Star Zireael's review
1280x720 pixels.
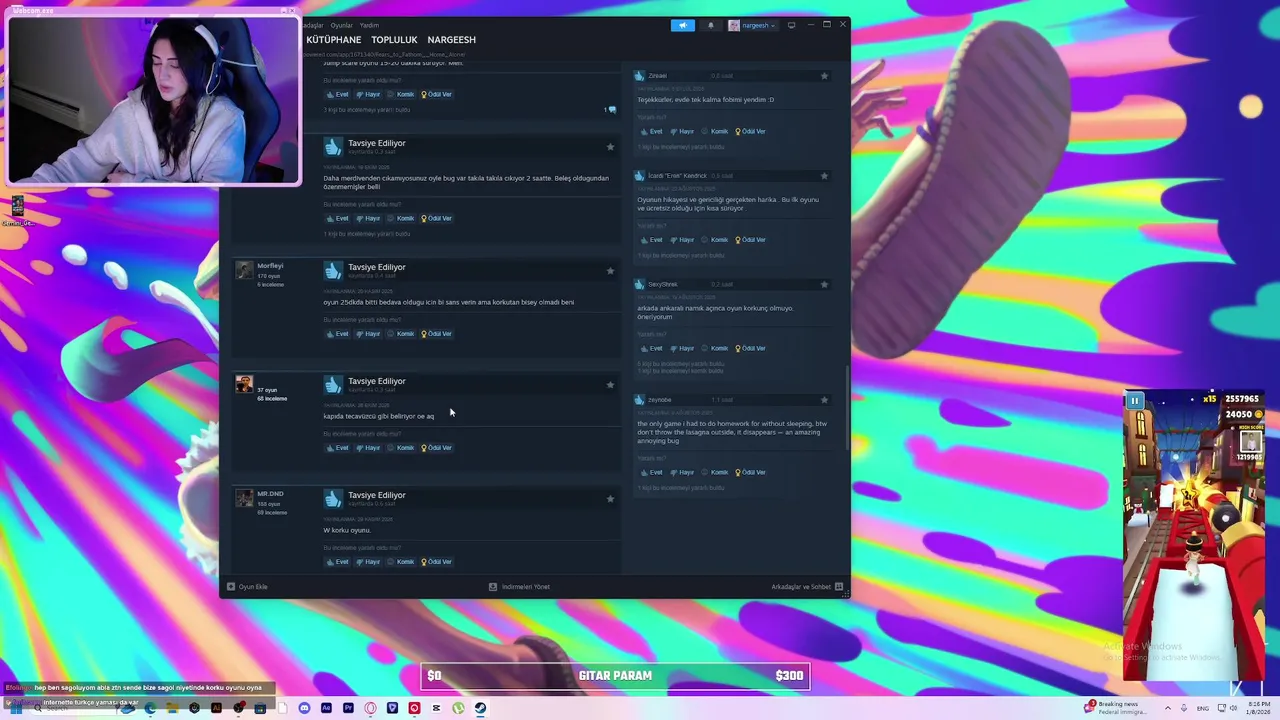coord(824,76)
